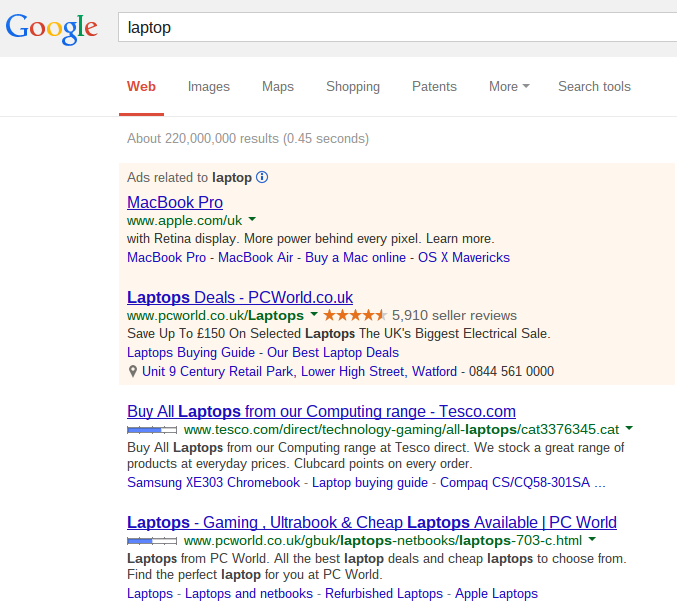Click the PageRank bar next to pcworld.co.uk/gbuk URL
This screenshot has height=612, width=677.
pos(152,541)
